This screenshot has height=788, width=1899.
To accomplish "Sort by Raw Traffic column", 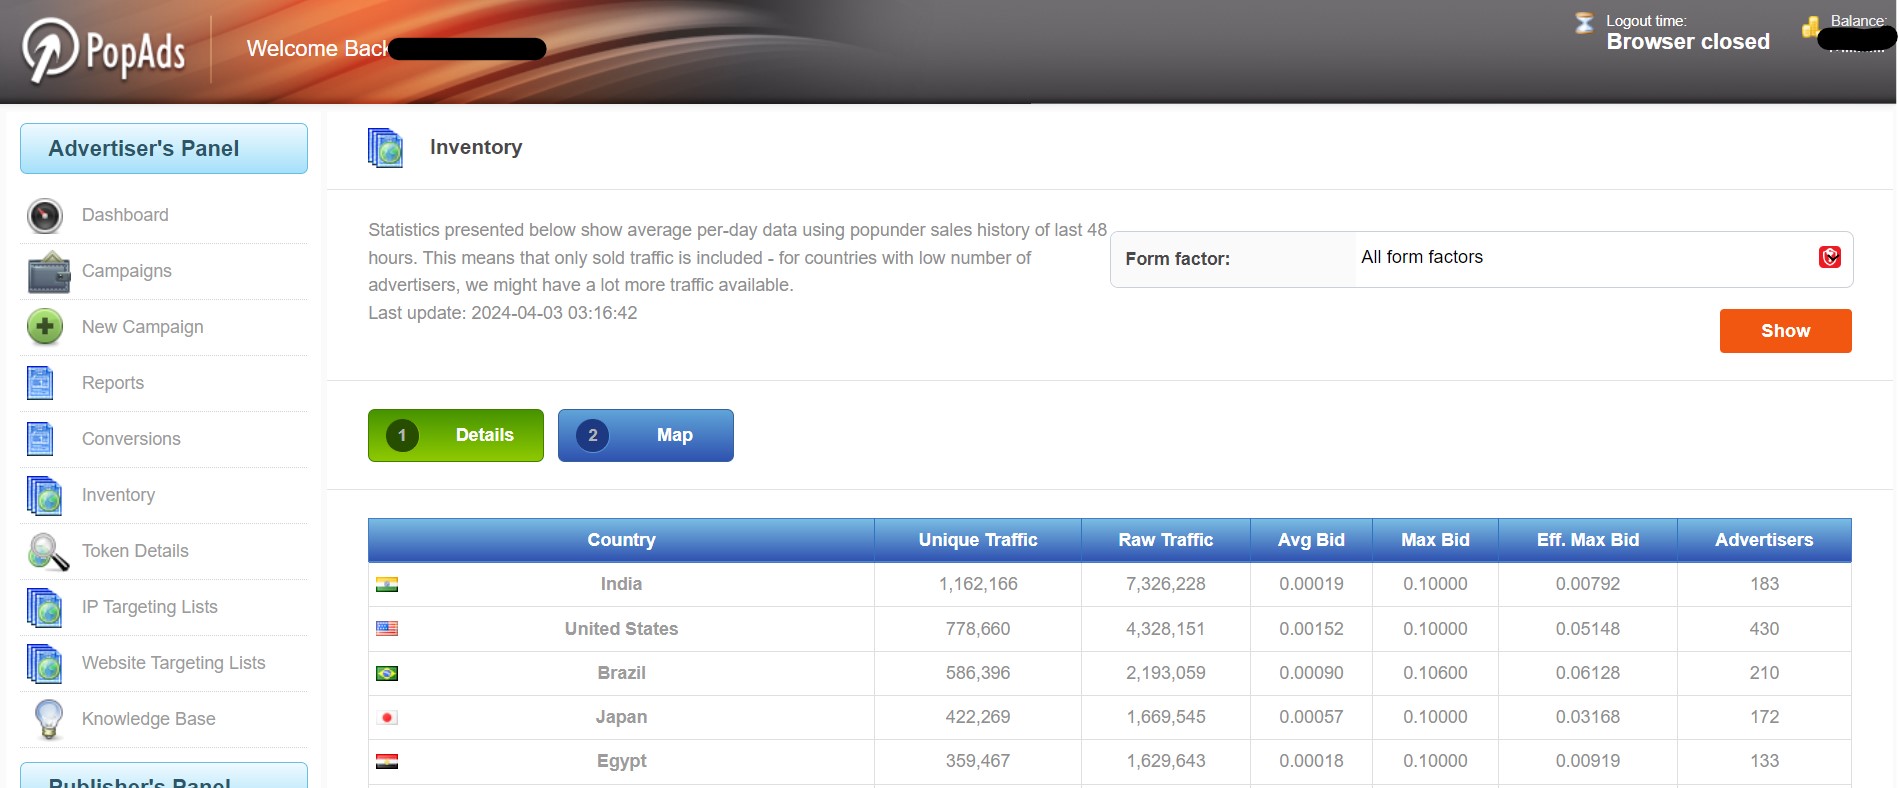I will (1166, 540).
